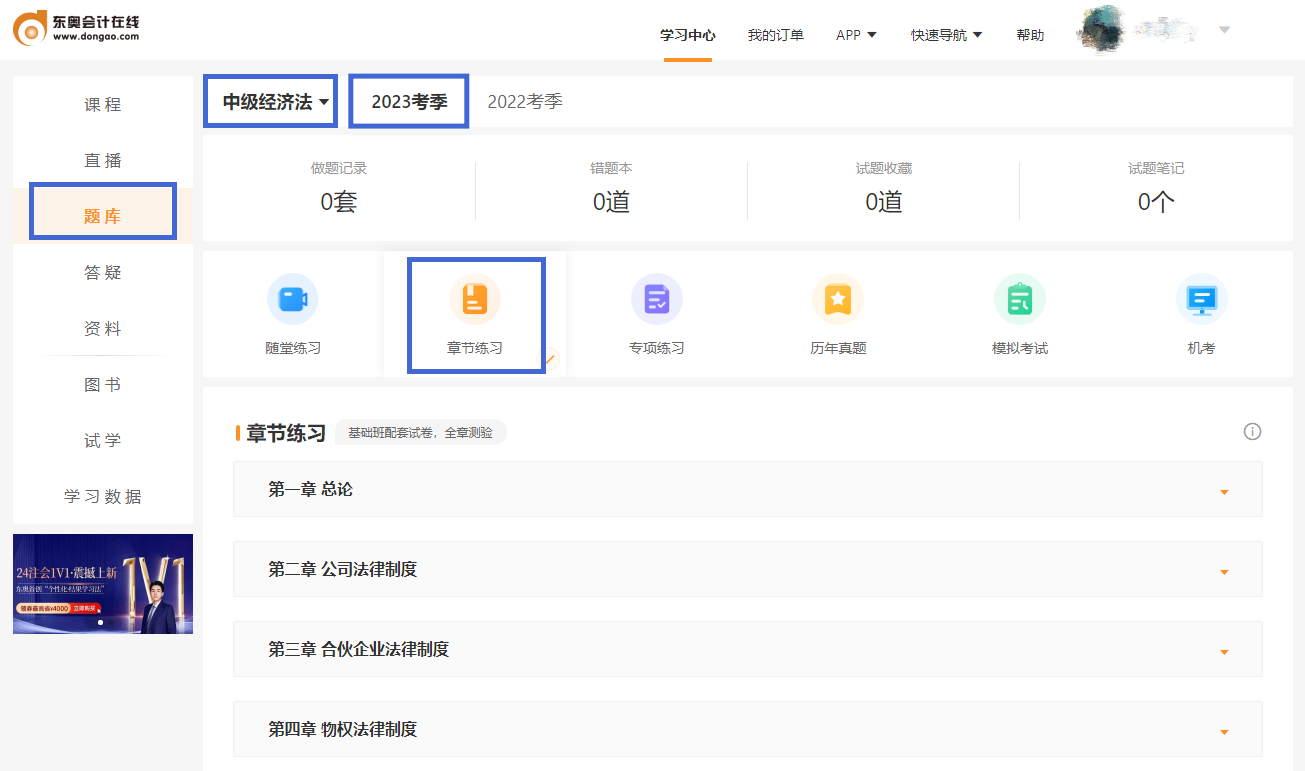Select the 专项练习 checklist icon
The height and width of the screenshot is (771, 1305).
pos(656,299)
